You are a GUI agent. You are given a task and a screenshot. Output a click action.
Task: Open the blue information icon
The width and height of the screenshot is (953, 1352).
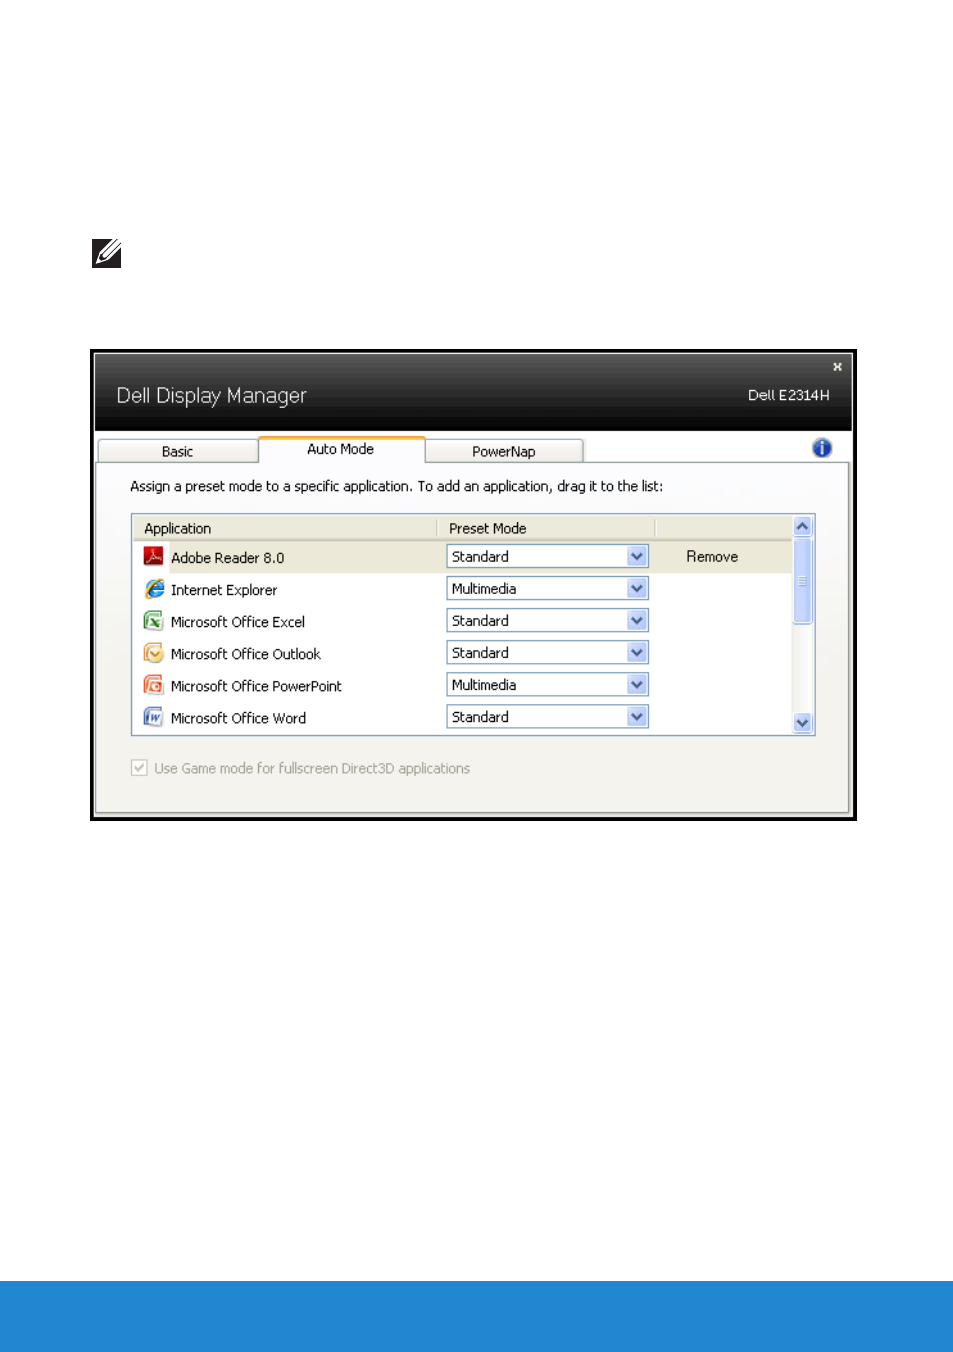[822, 448]
